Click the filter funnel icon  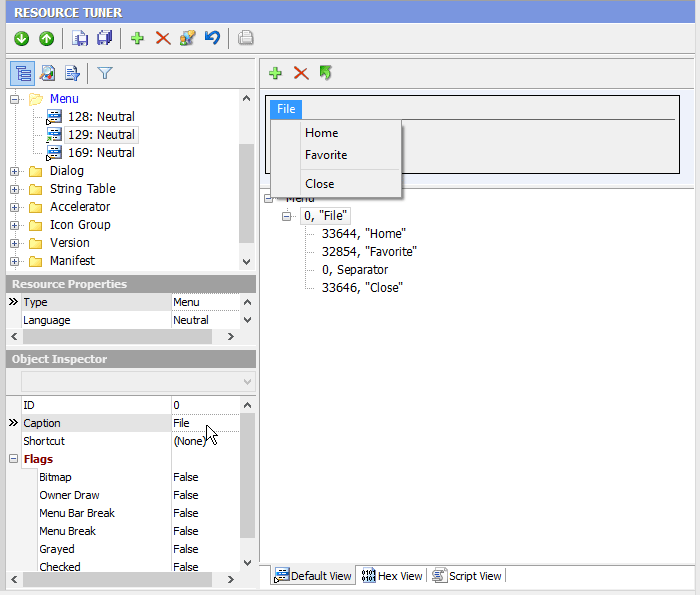click(x=104, y=73)
